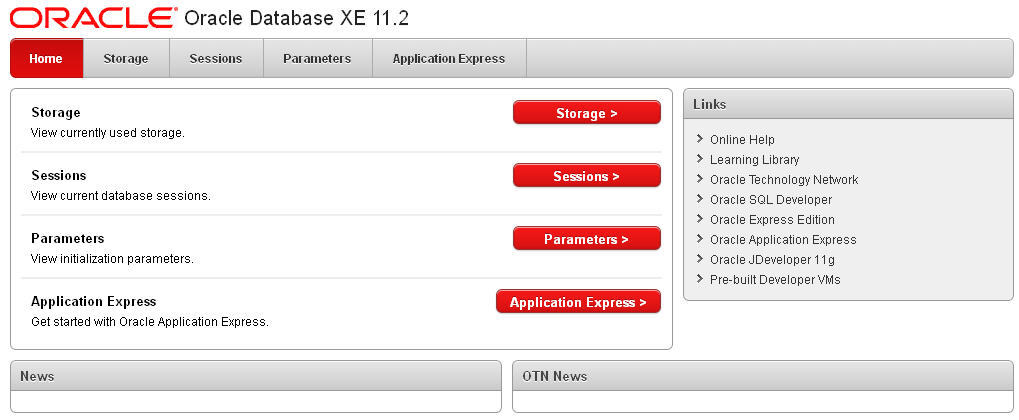Viewport: 1019px width, 420px height.
Task: Select the Parameters tab
Action: (x=317, y=58)
